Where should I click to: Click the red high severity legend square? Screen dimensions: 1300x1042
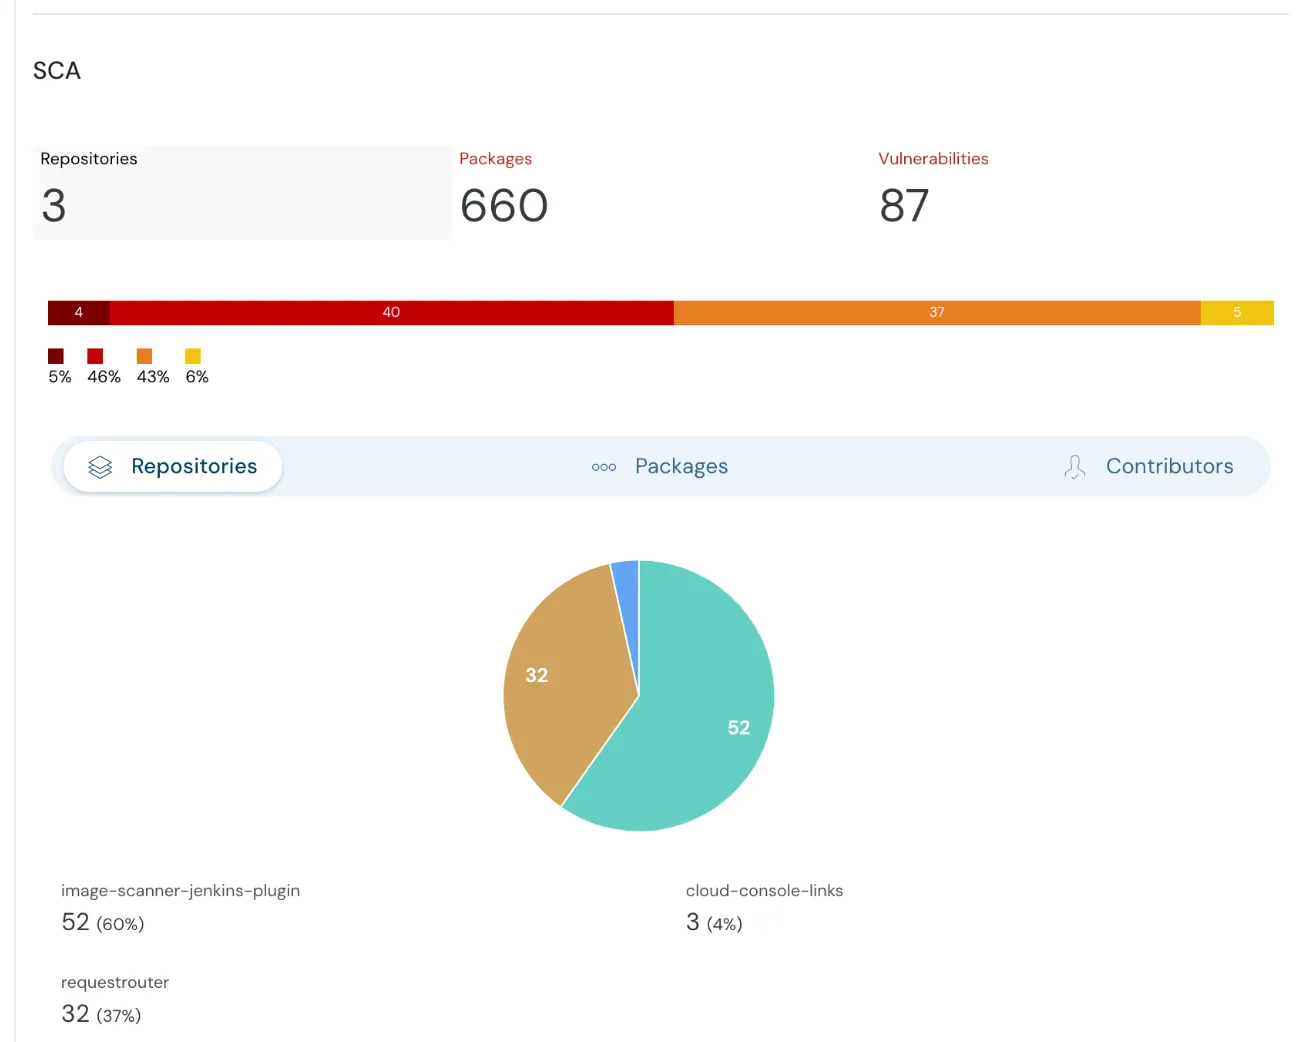(95, 356)
